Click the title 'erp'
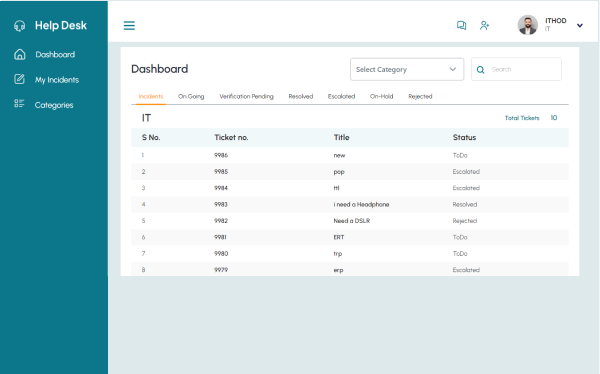The width and height of the screenshot is (600, 374). (x=338, y=270)
